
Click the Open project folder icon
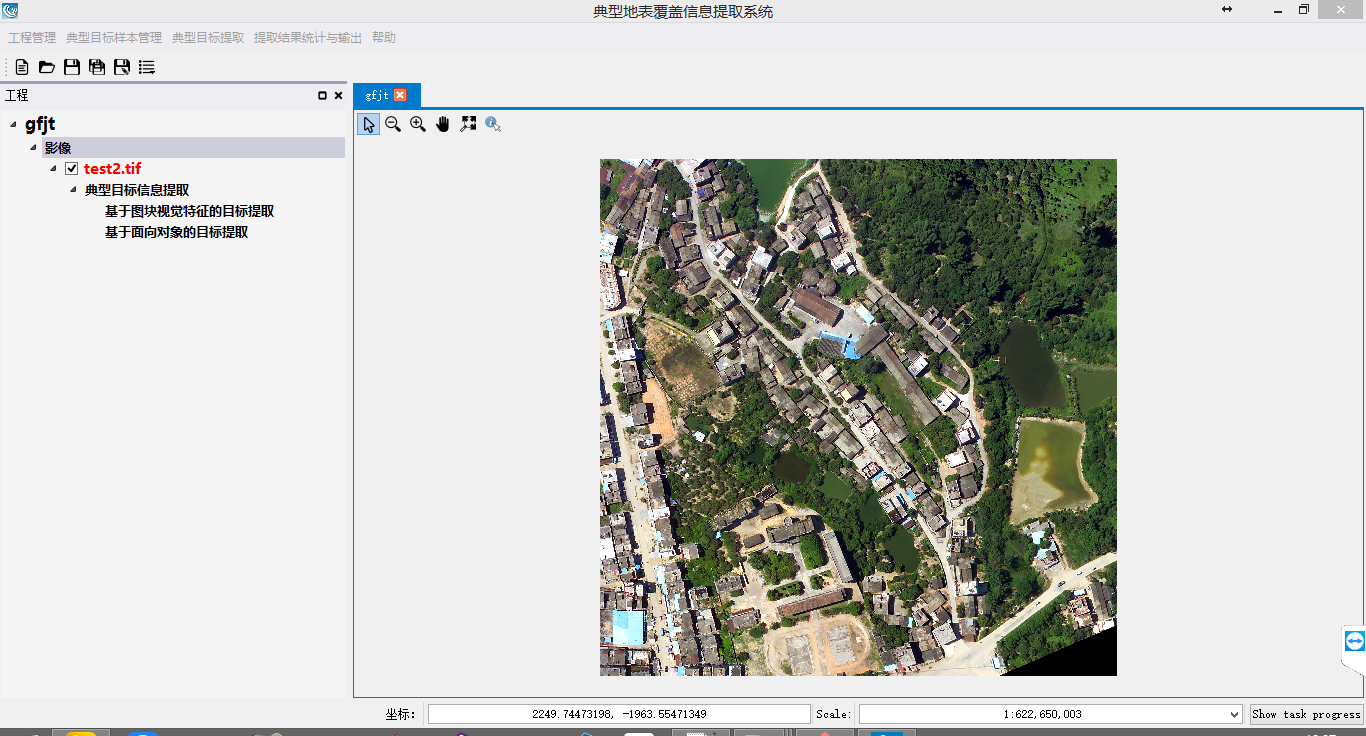click(47, 67)
